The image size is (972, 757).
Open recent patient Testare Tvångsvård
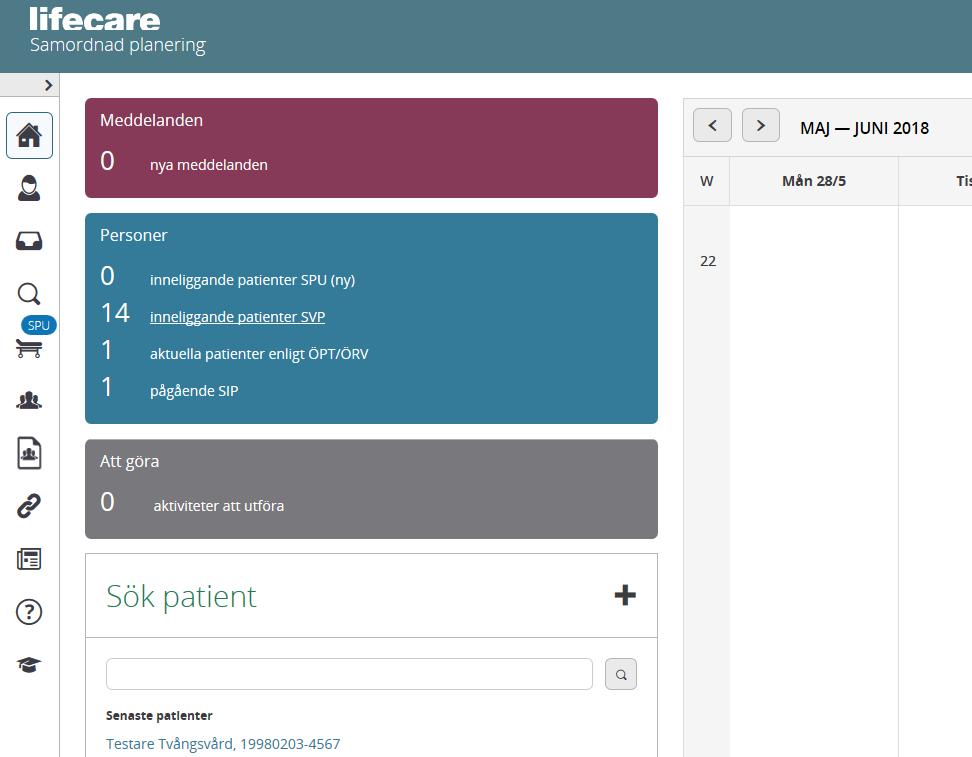point(223,743)
